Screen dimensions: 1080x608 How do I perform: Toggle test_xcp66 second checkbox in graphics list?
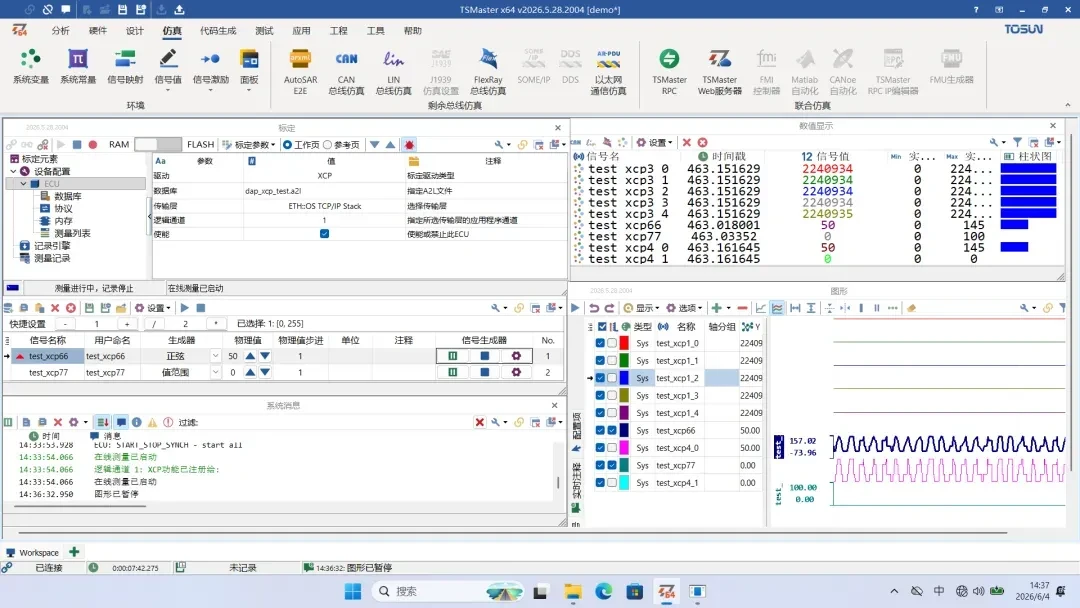612,430
